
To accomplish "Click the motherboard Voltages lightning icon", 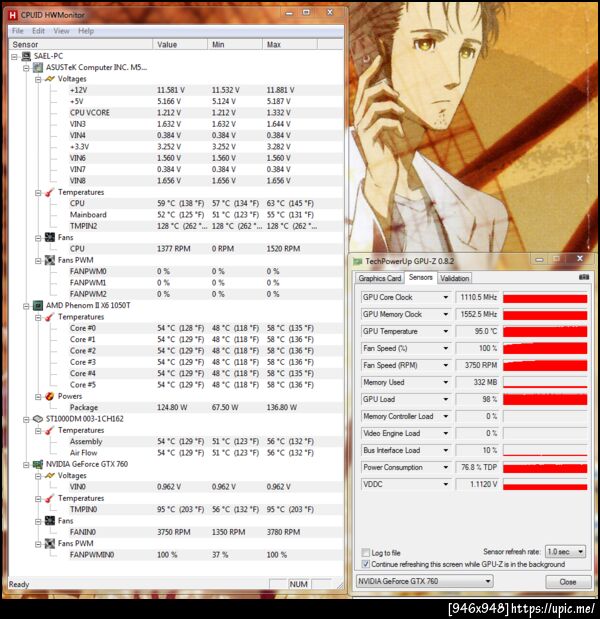I will (50, 79).
